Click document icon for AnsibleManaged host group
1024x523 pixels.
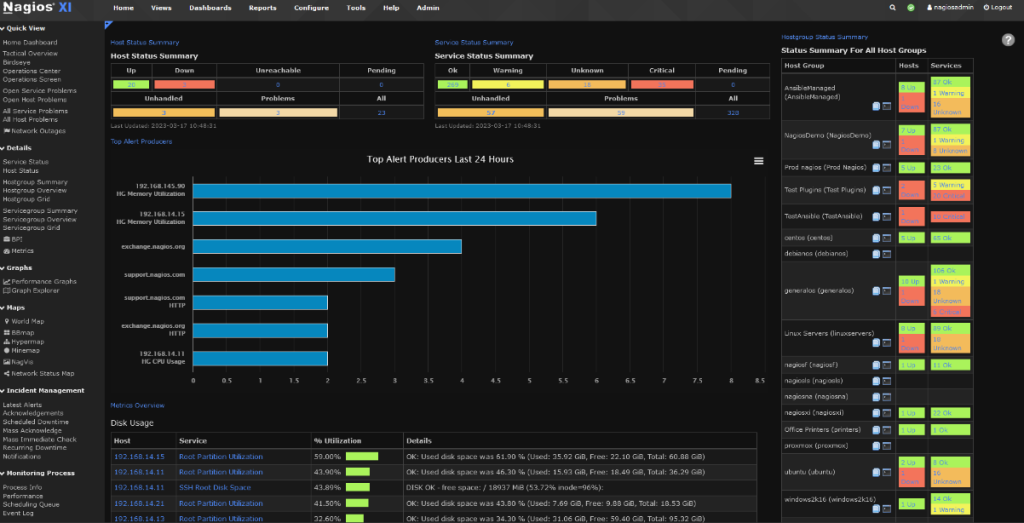pos(876,106)
